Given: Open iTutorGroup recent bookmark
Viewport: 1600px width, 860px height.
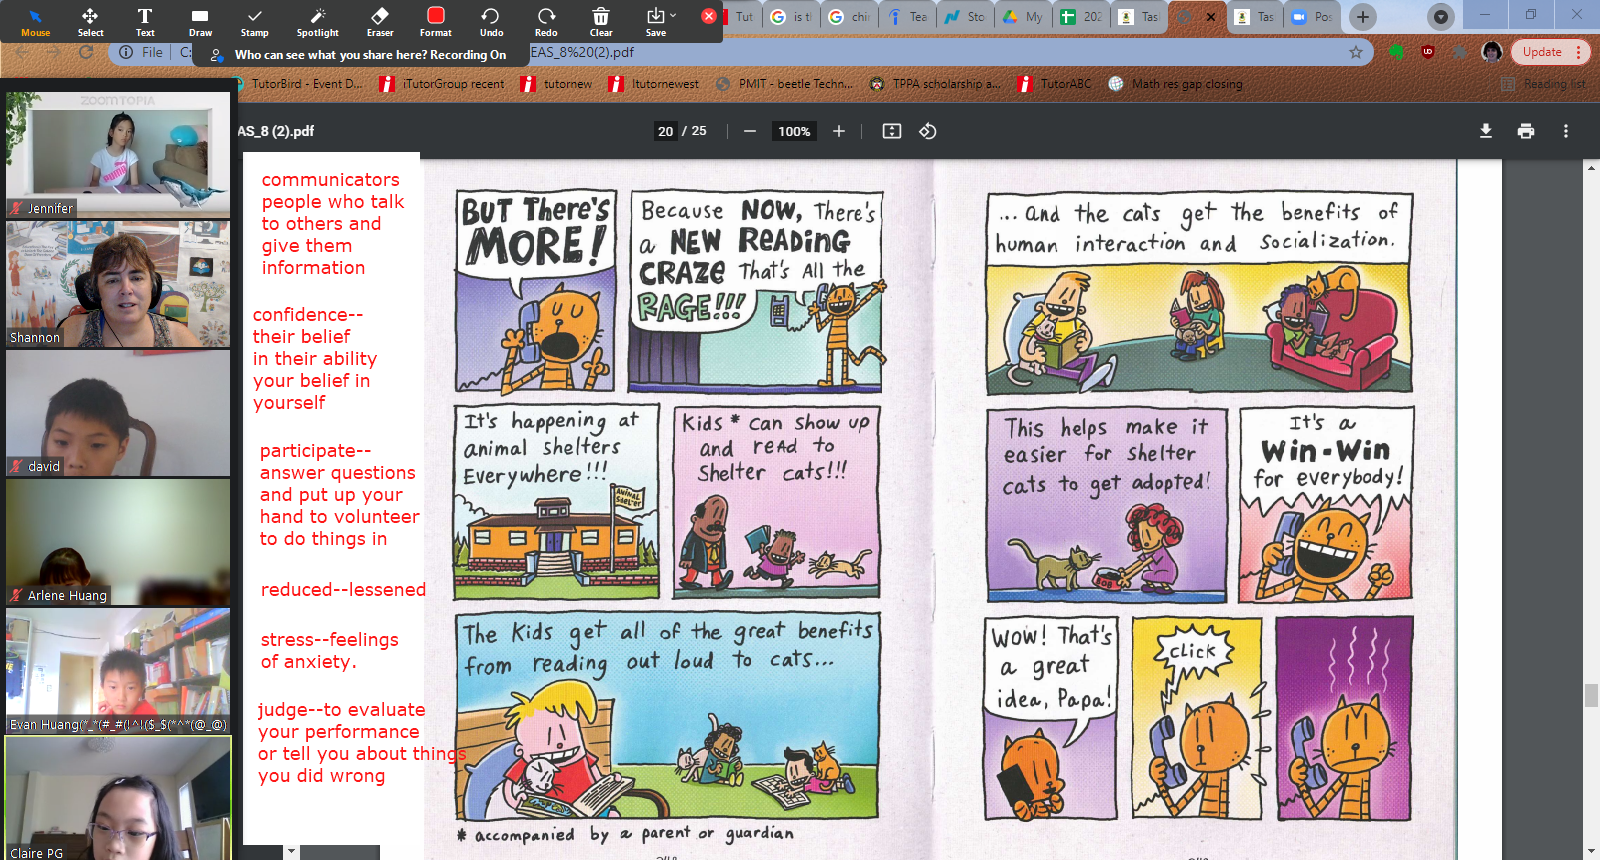Looking at the screenshot, I should coord(442,84).
